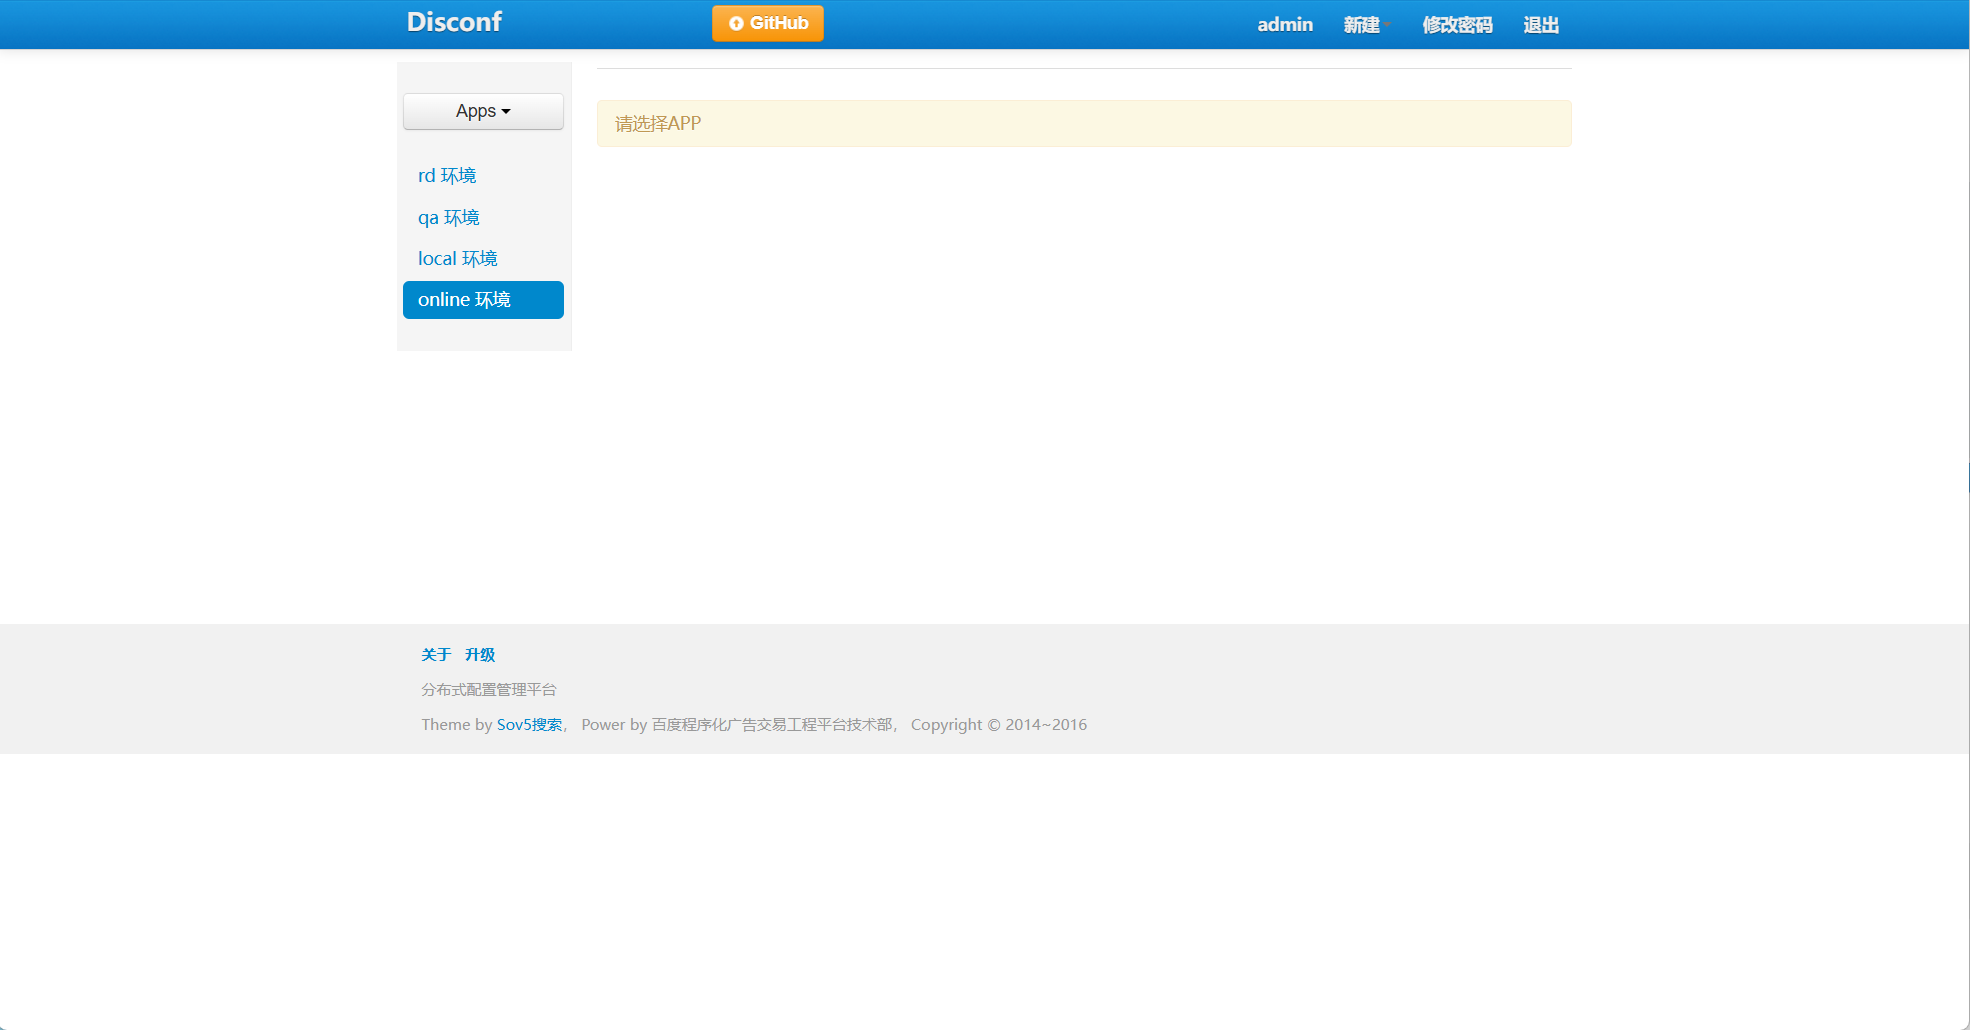Click the GitHub button label text
The height and width of the screenshot is (1030, 1970).
779,23
